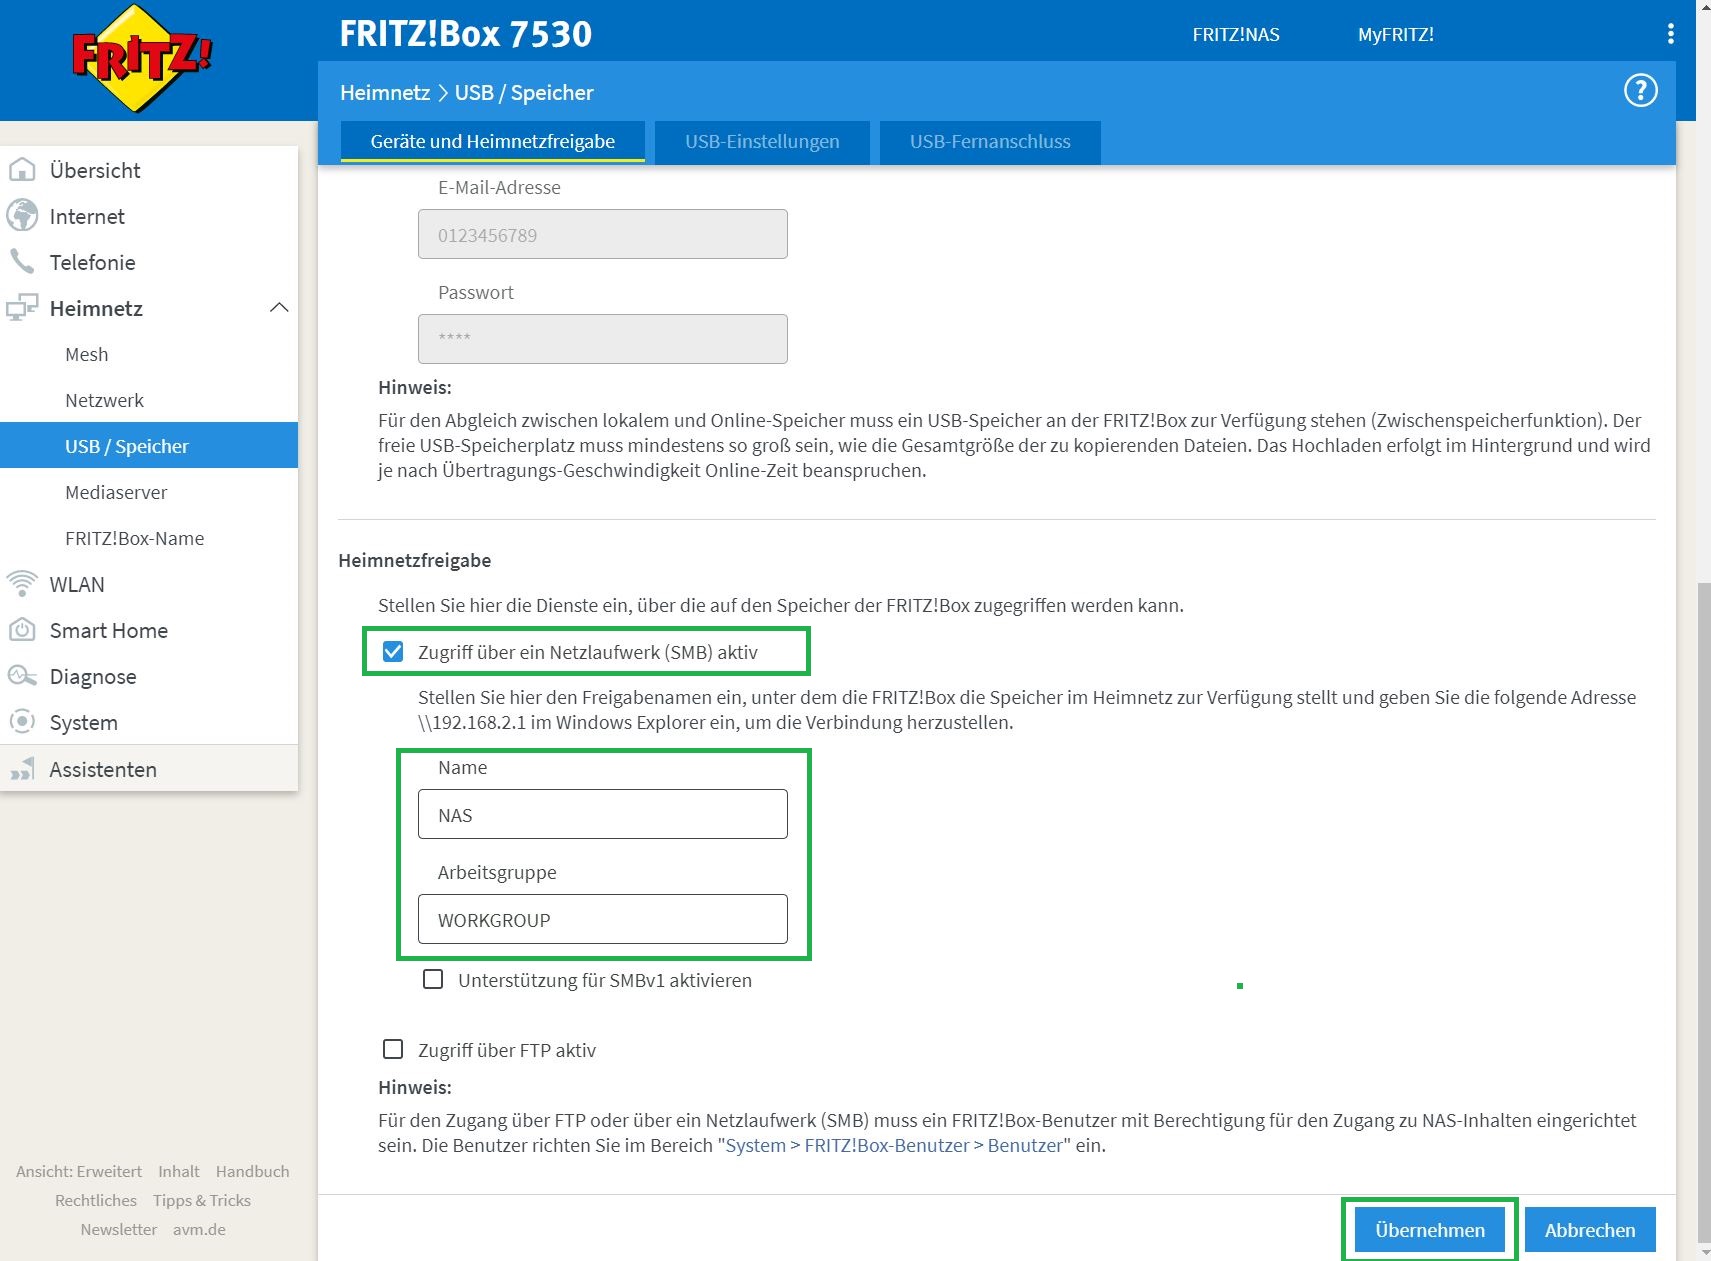Click the Smart Home icon
Image resolution: width=1711 pixels, height=1261 pixels.
coord(22,630)
